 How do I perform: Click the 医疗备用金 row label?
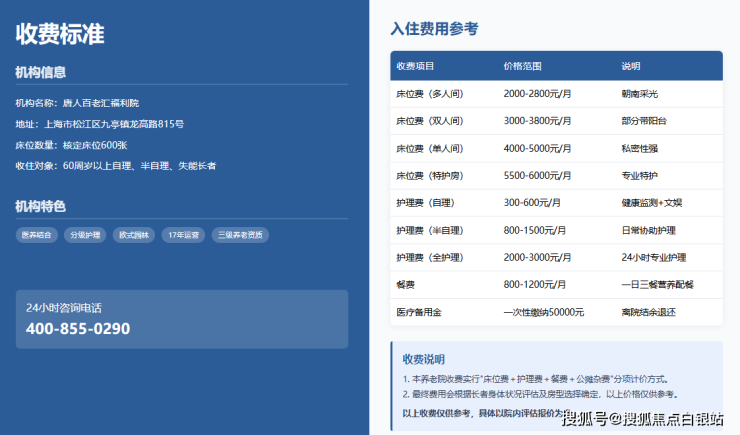click(x=419, y=312)
